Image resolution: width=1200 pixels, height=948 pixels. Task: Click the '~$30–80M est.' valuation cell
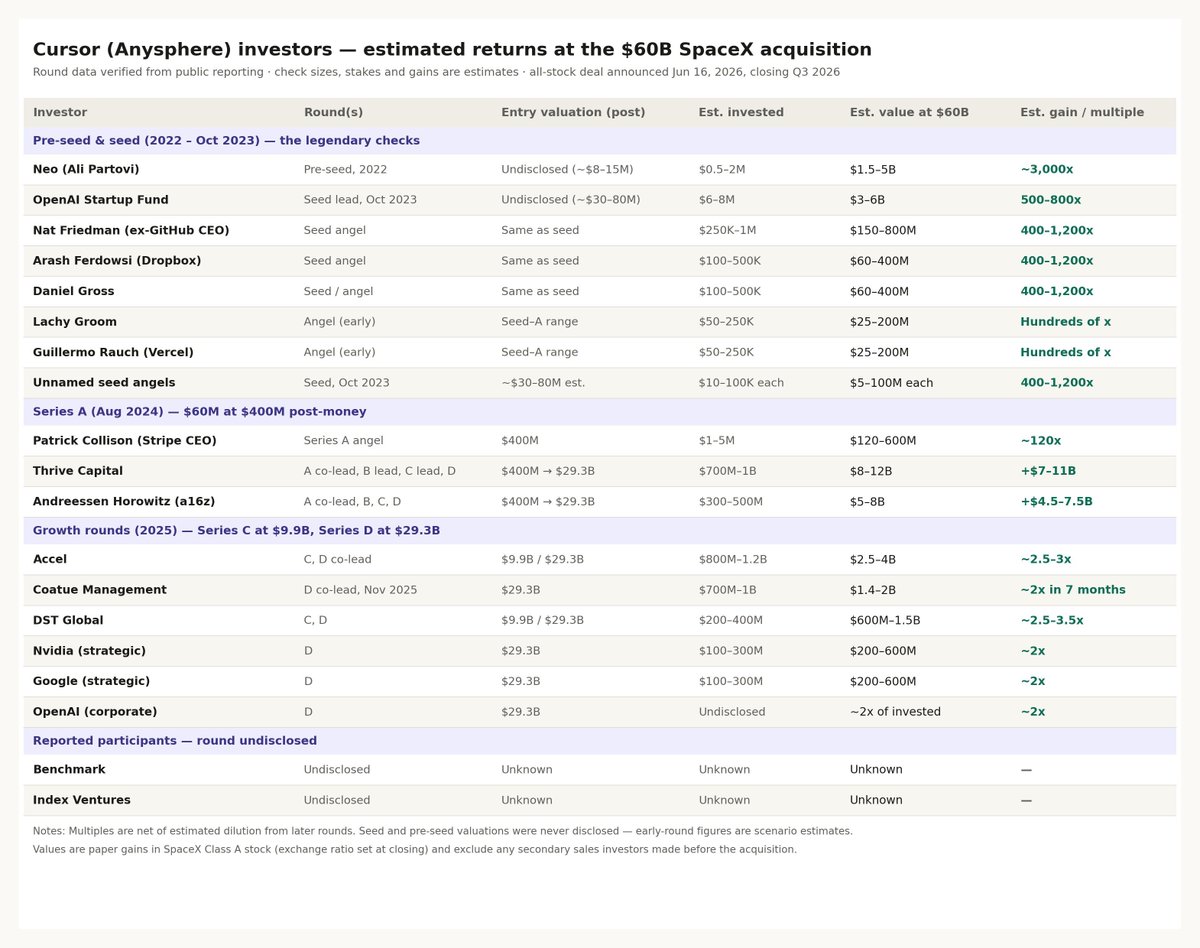(x=543, y=383)
